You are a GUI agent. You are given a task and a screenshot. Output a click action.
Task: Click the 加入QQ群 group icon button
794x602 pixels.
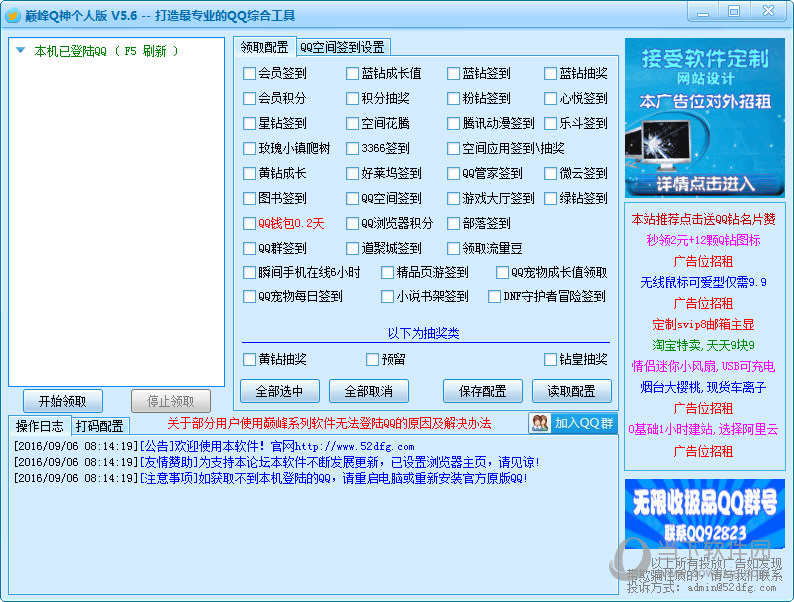click(x=572, y=423)
